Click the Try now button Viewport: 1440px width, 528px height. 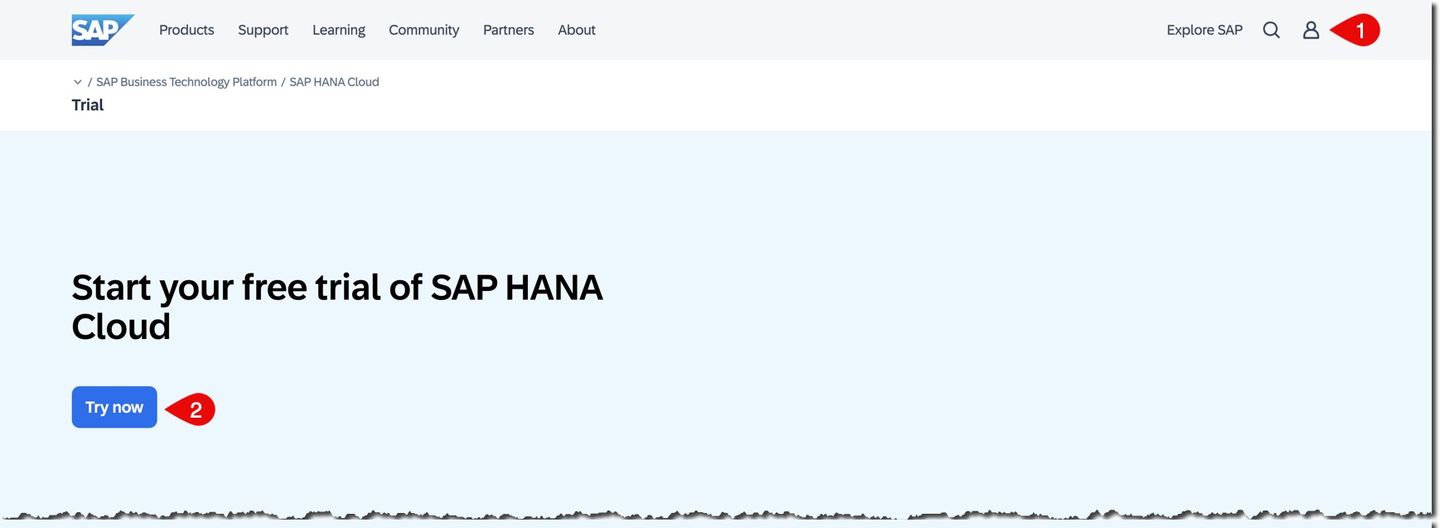pyautogui.click(x=114, y=407)
